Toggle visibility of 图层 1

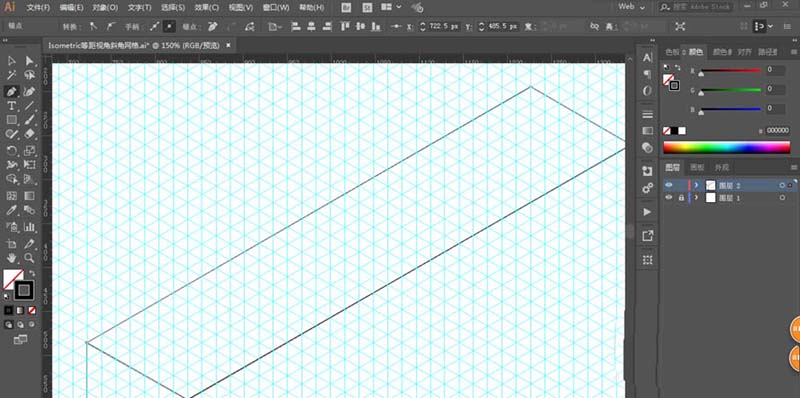tap(669, 197)
